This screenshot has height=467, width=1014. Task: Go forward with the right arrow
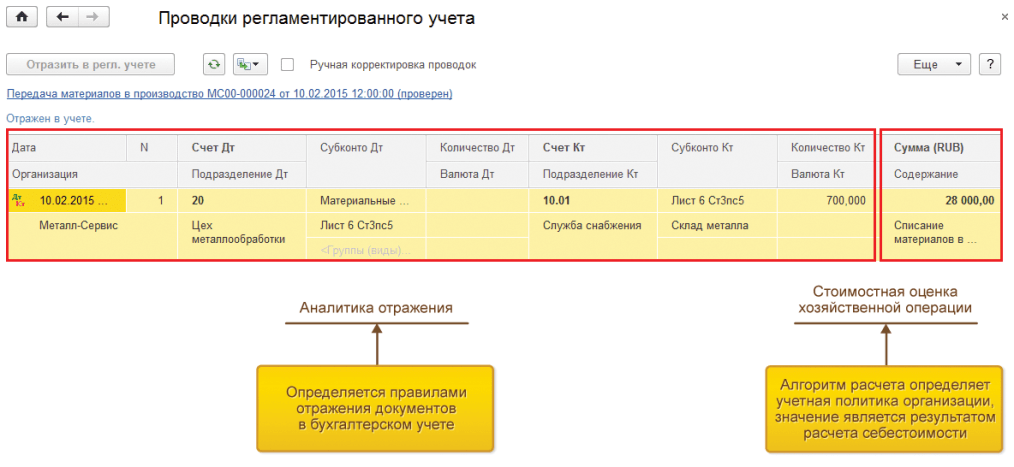point(93,18)
